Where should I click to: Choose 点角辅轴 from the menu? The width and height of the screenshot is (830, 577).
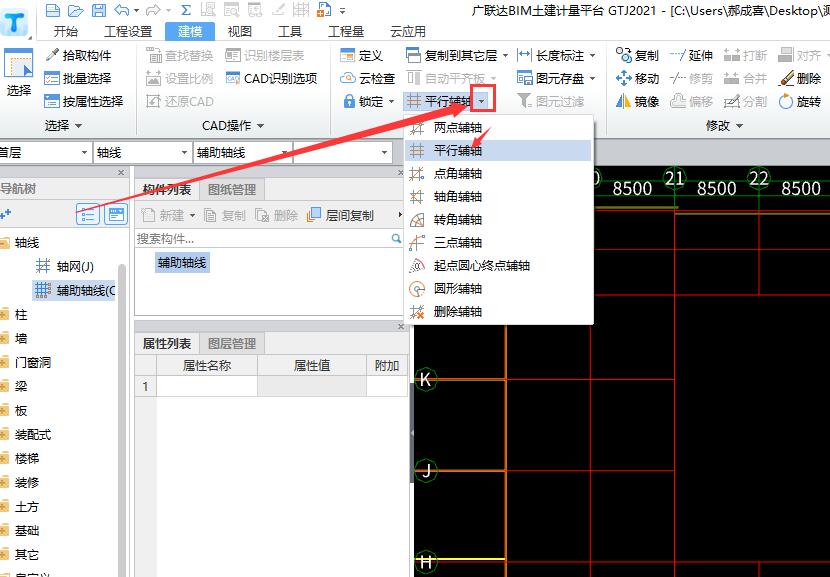tap(498, 174)
